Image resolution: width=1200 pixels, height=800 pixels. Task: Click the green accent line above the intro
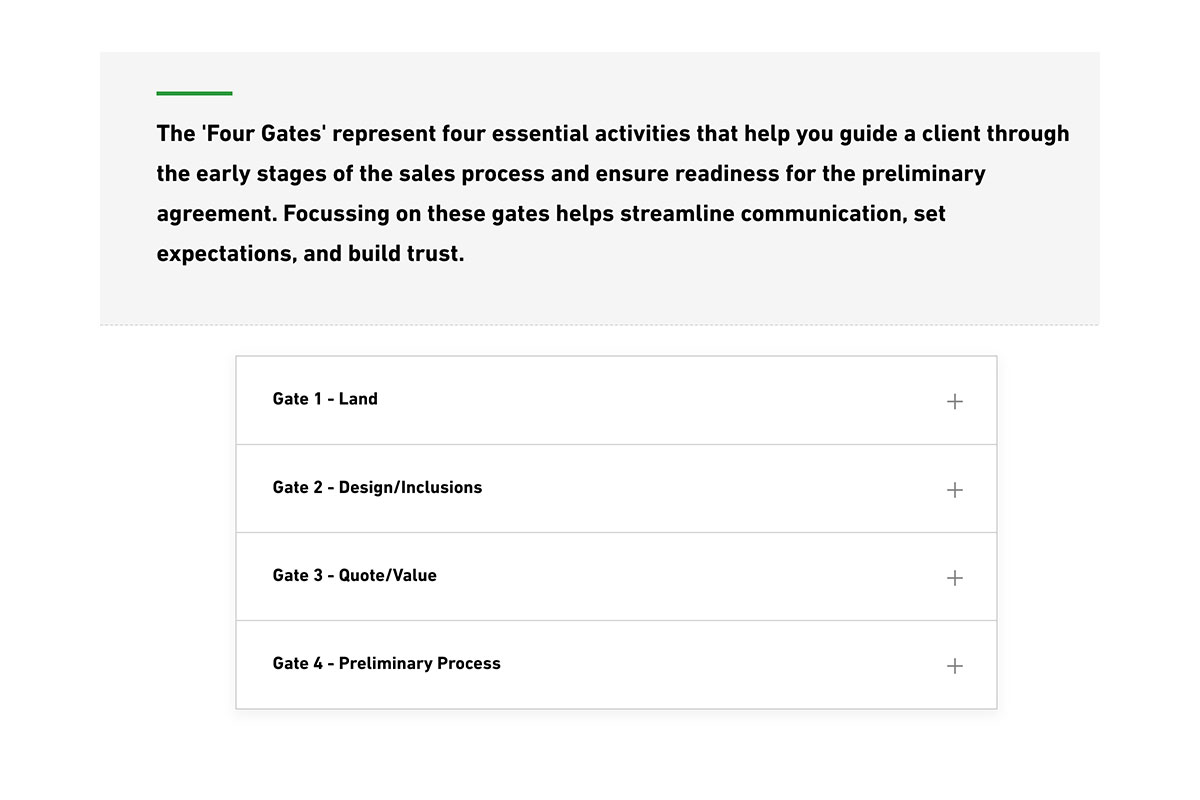194,93
